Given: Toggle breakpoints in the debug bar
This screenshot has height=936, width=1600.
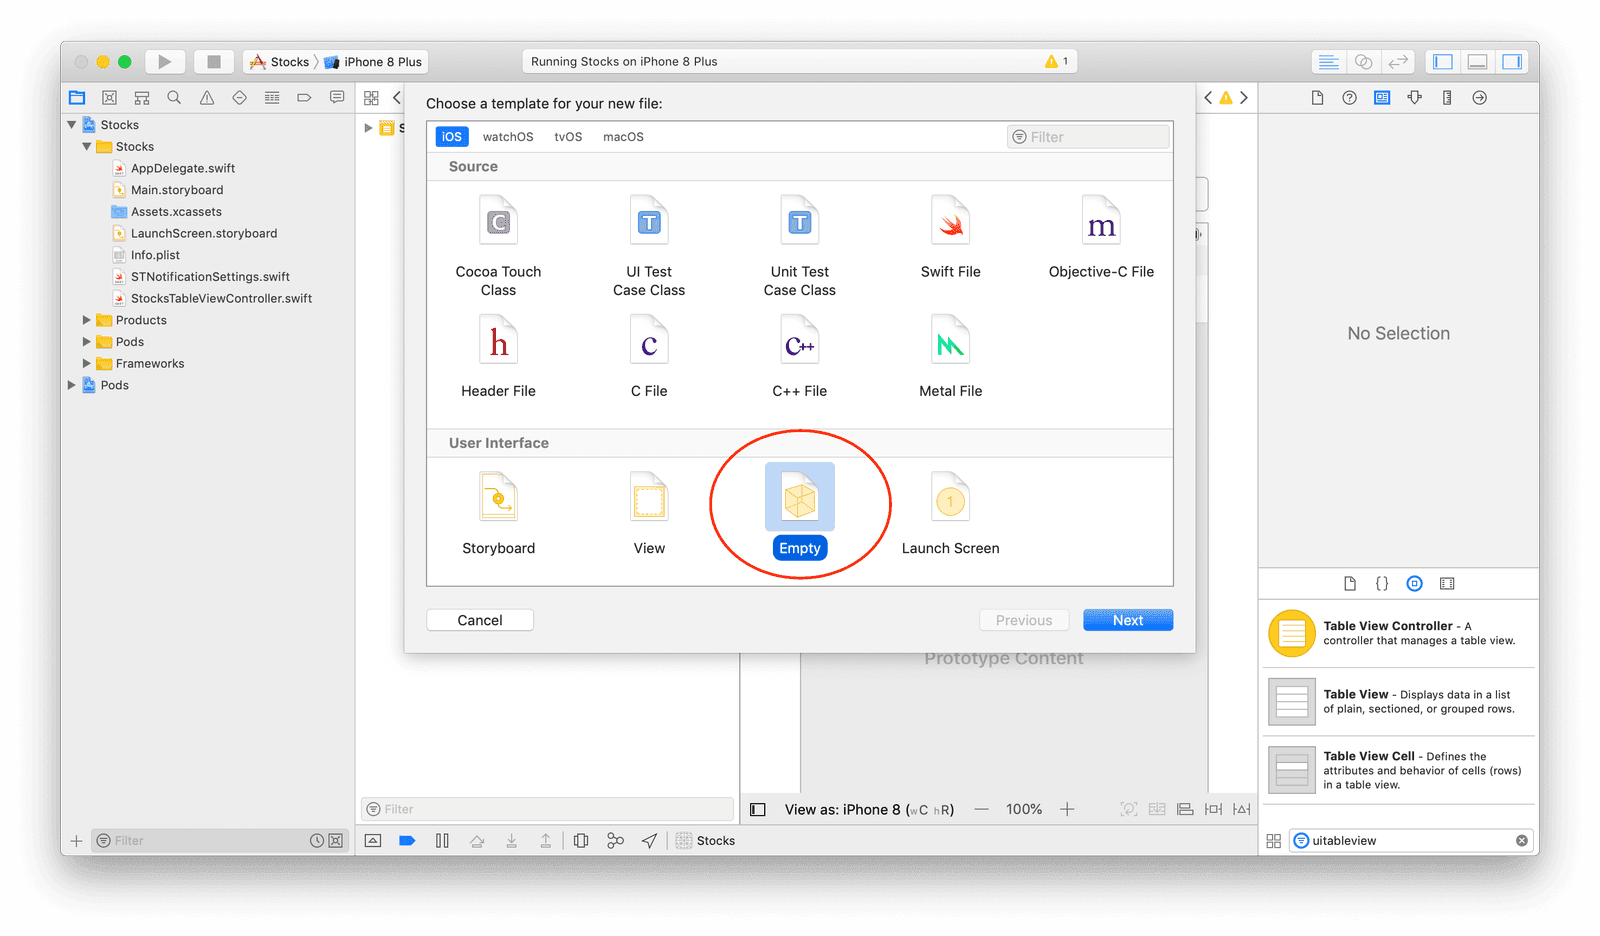Looking at the screenshot, I should 407,840.
